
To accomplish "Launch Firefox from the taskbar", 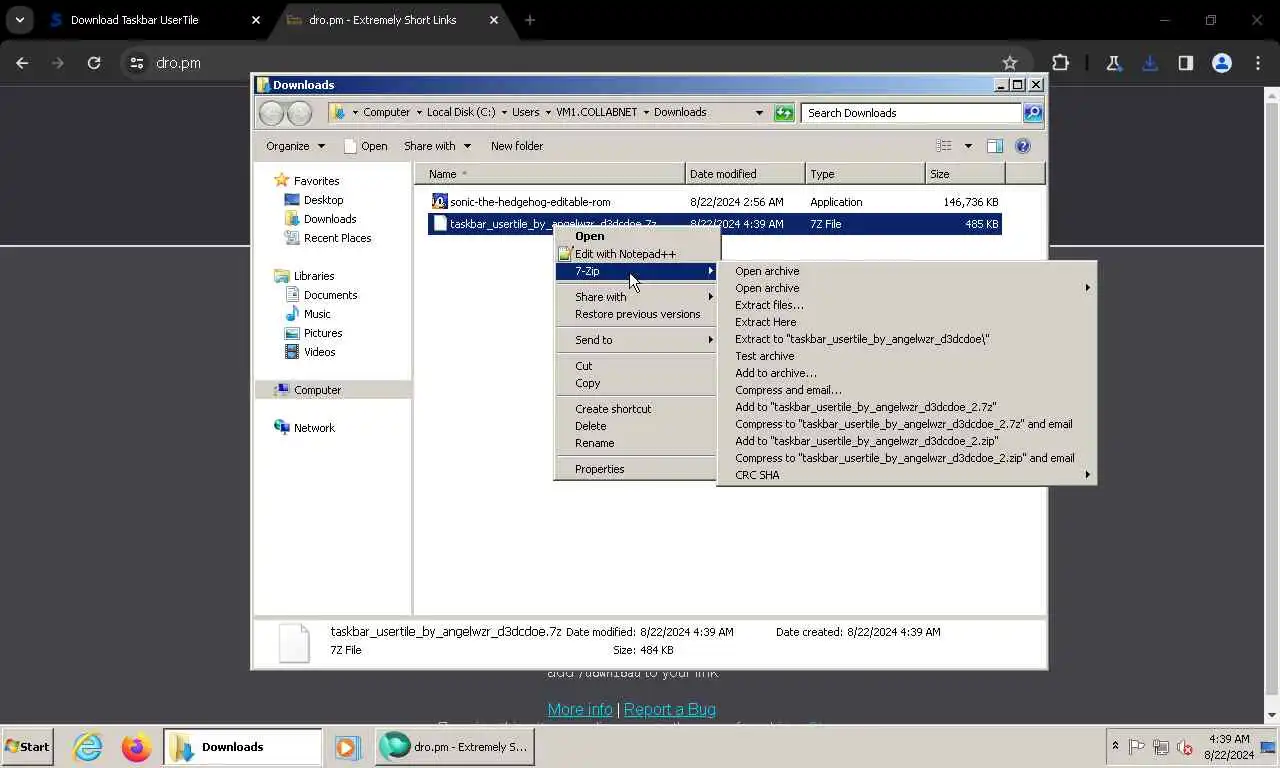I will (136, 746).
